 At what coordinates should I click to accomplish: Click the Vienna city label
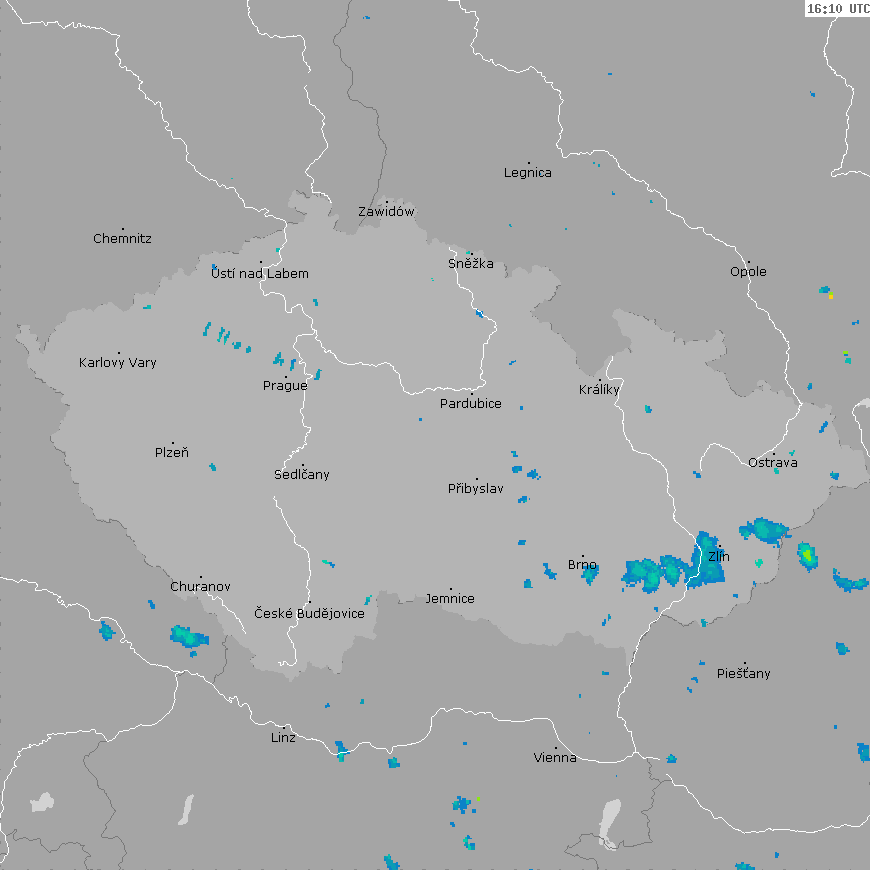[555, 758]
